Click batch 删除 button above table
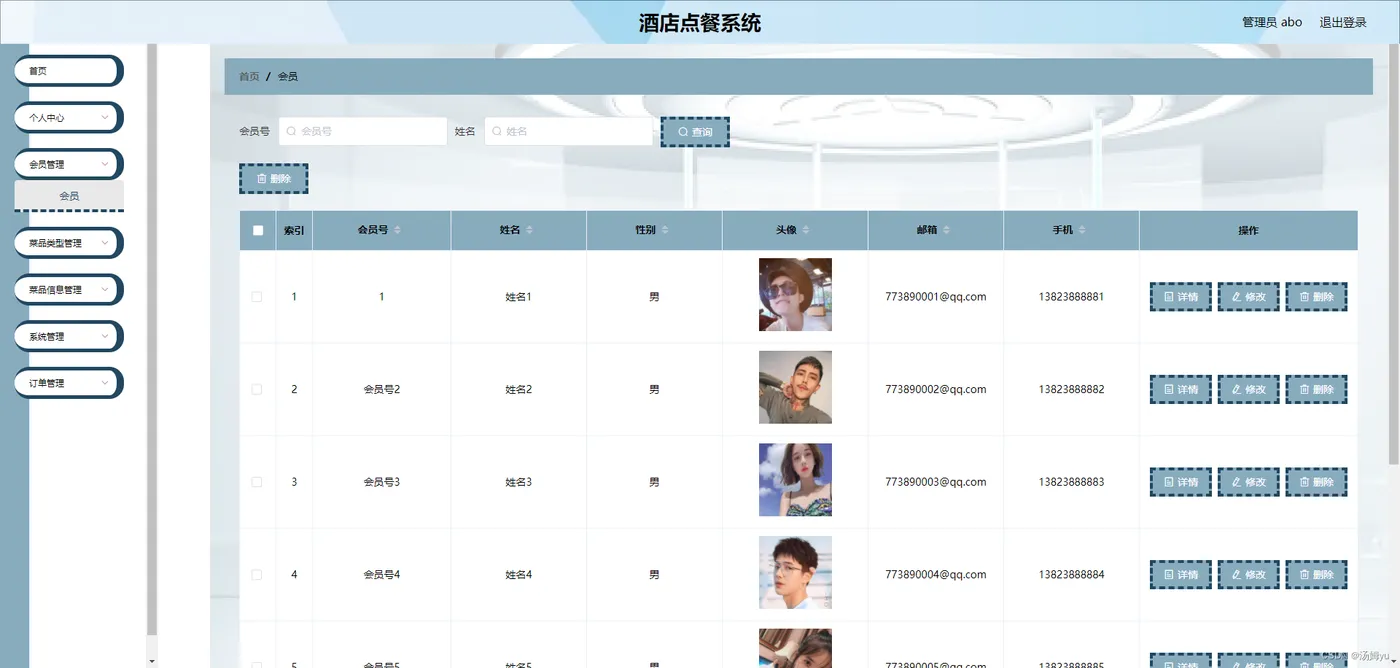The height and width of the screenshot is (668, 1400). (x=273, y=179)
